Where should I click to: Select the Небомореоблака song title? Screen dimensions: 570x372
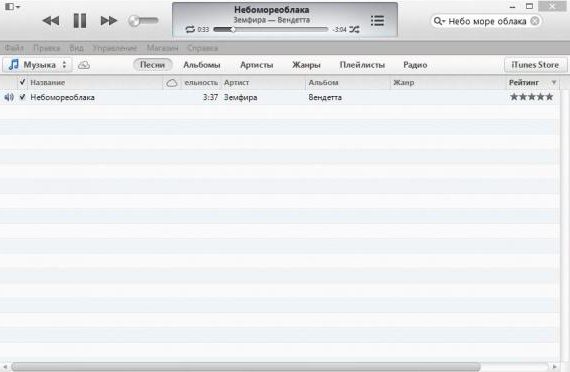coord(63,97)
